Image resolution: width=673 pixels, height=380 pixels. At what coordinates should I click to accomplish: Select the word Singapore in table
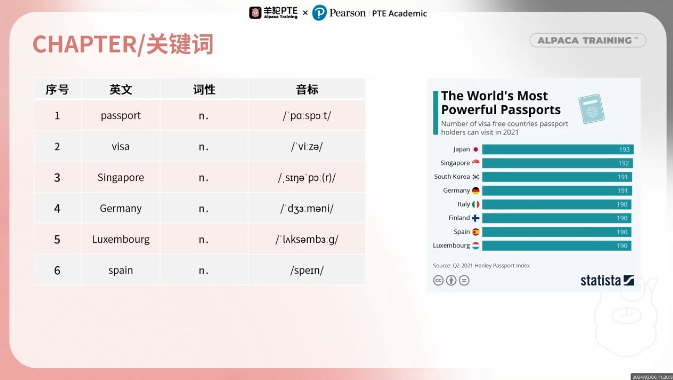pos(121,178)
